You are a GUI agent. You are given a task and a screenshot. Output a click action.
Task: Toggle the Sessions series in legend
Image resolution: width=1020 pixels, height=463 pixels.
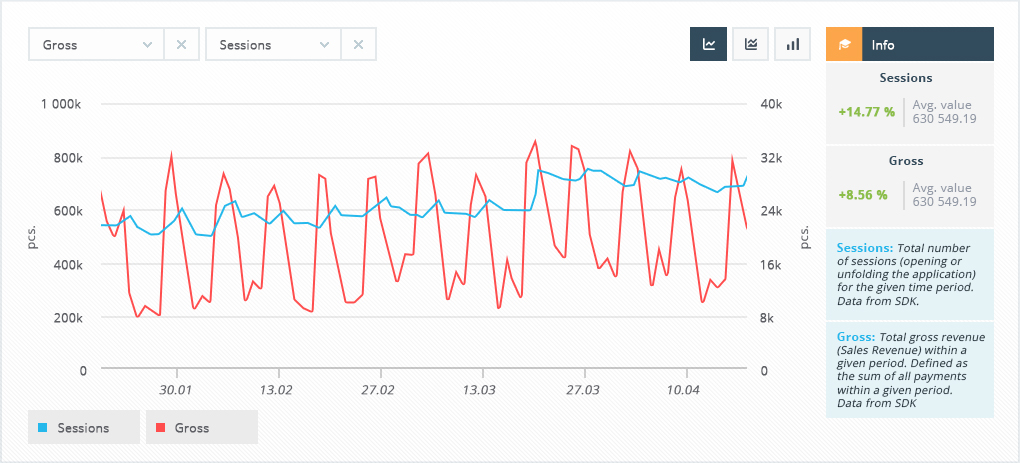point(84,427)
